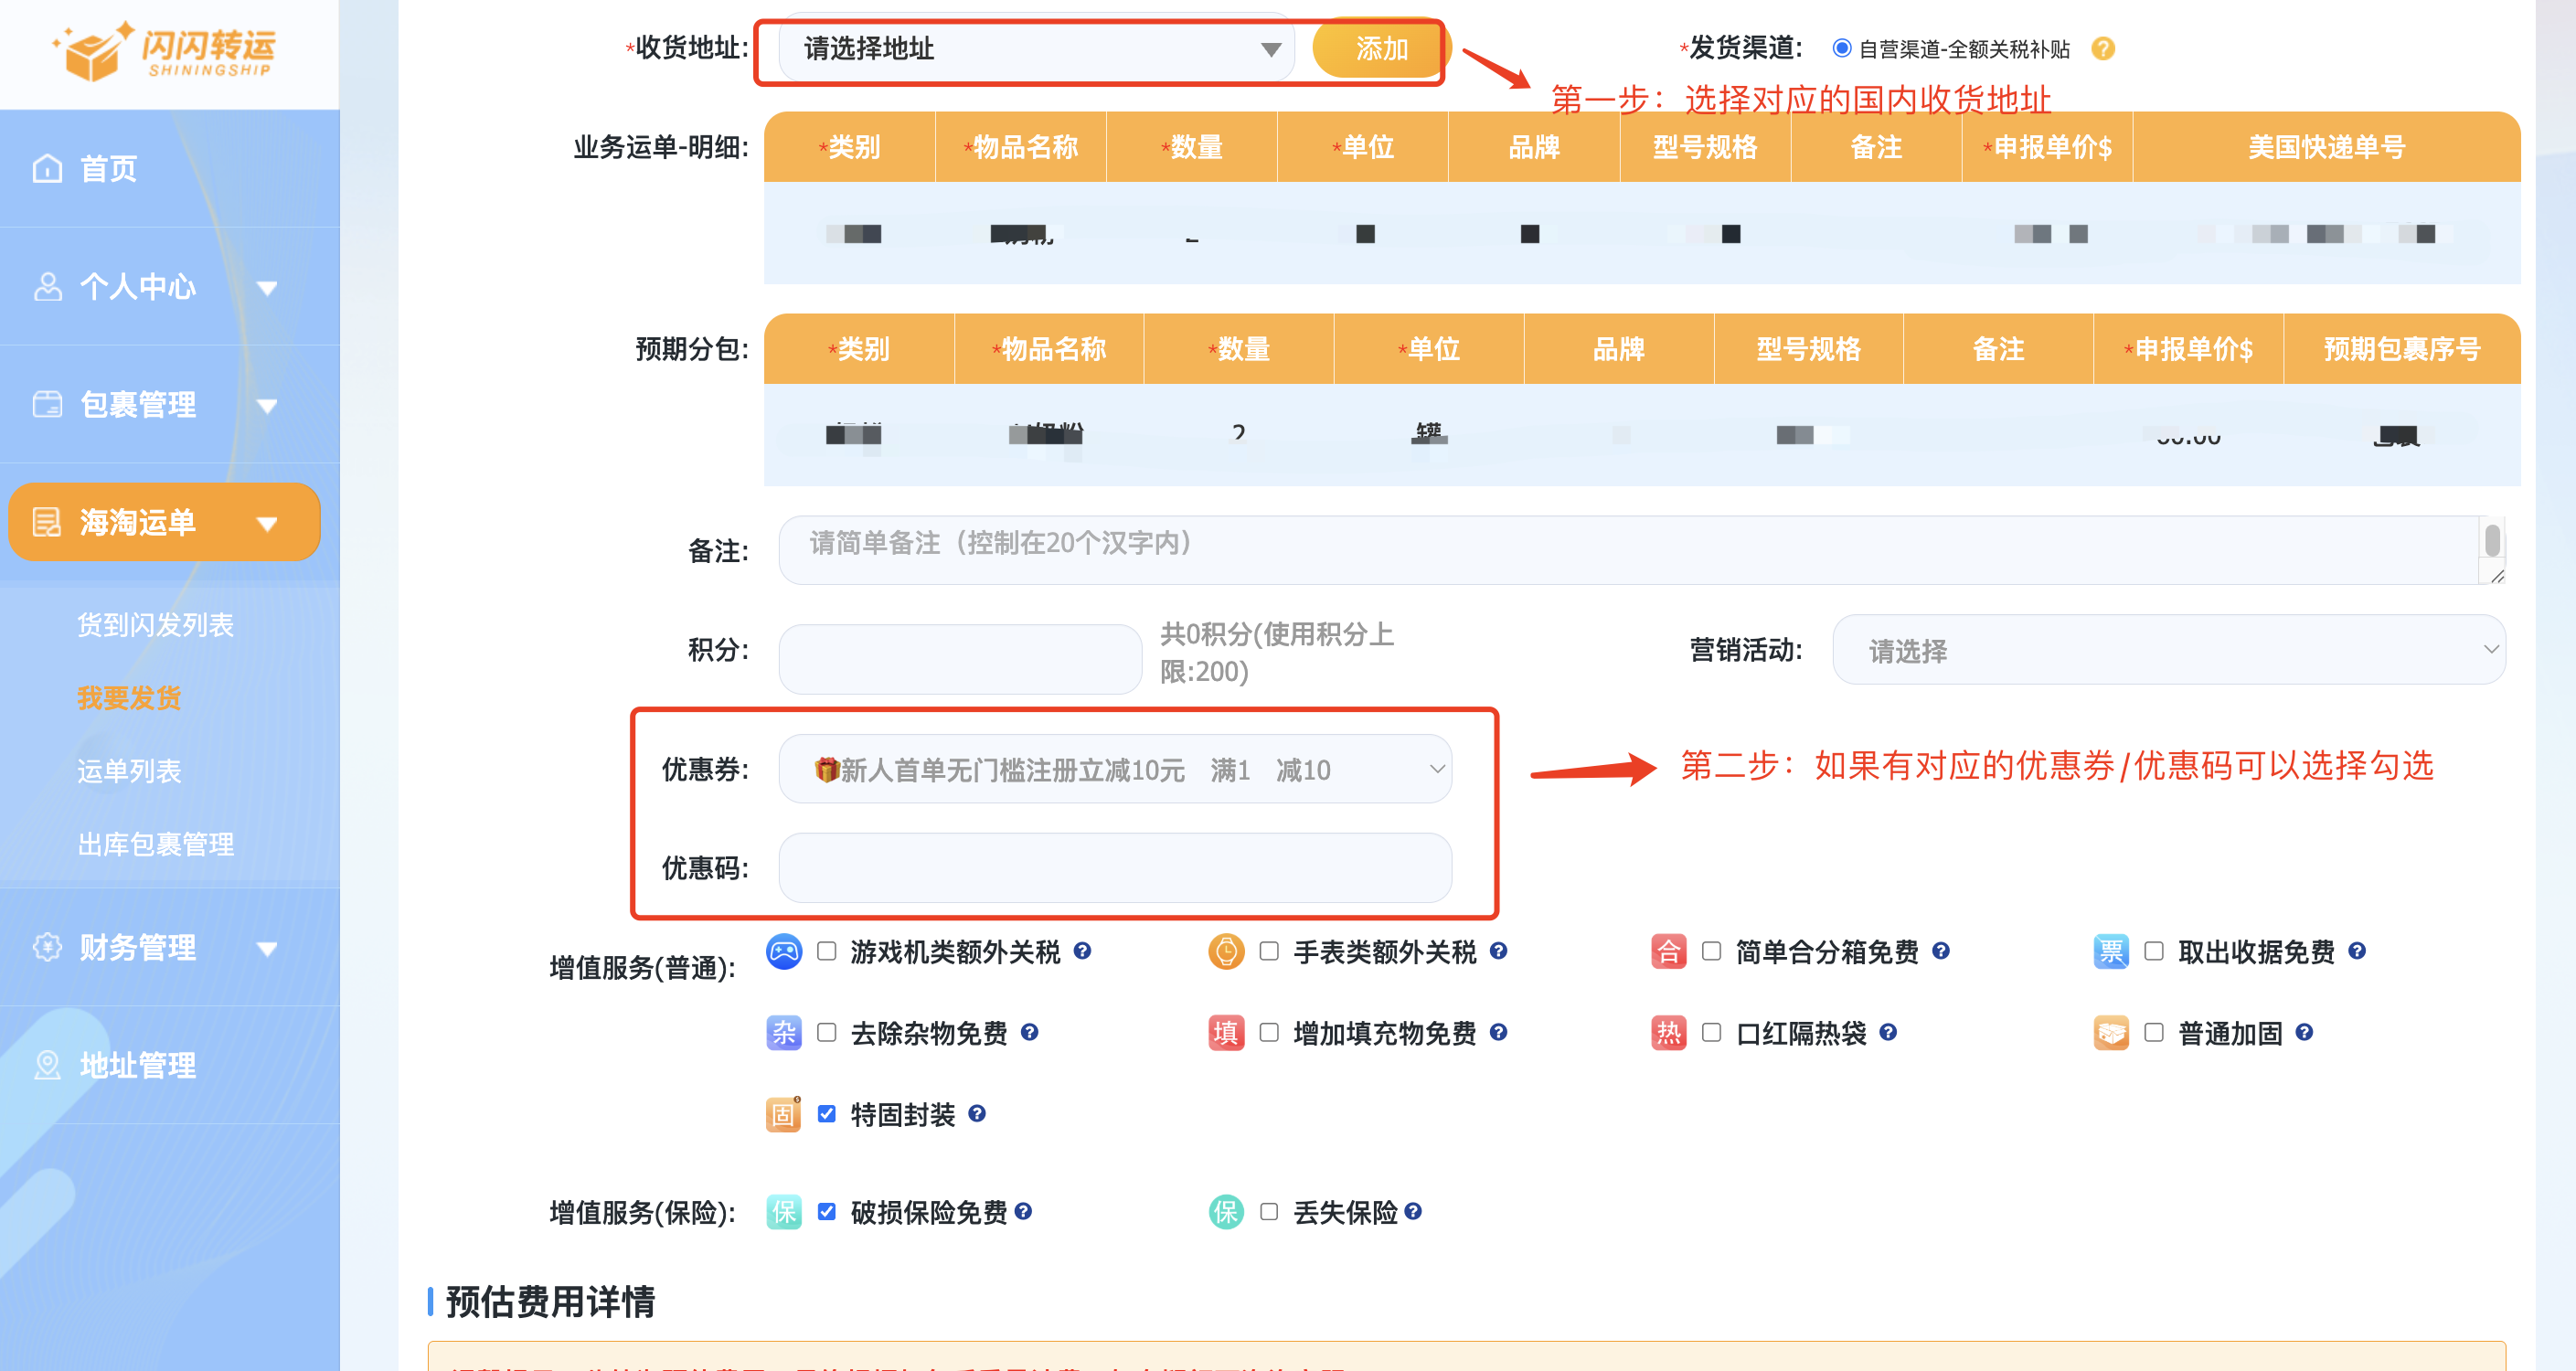Expand the 优惠券 coupon dropdown
This screenshot has height=1371, width=2576.
1114,769
